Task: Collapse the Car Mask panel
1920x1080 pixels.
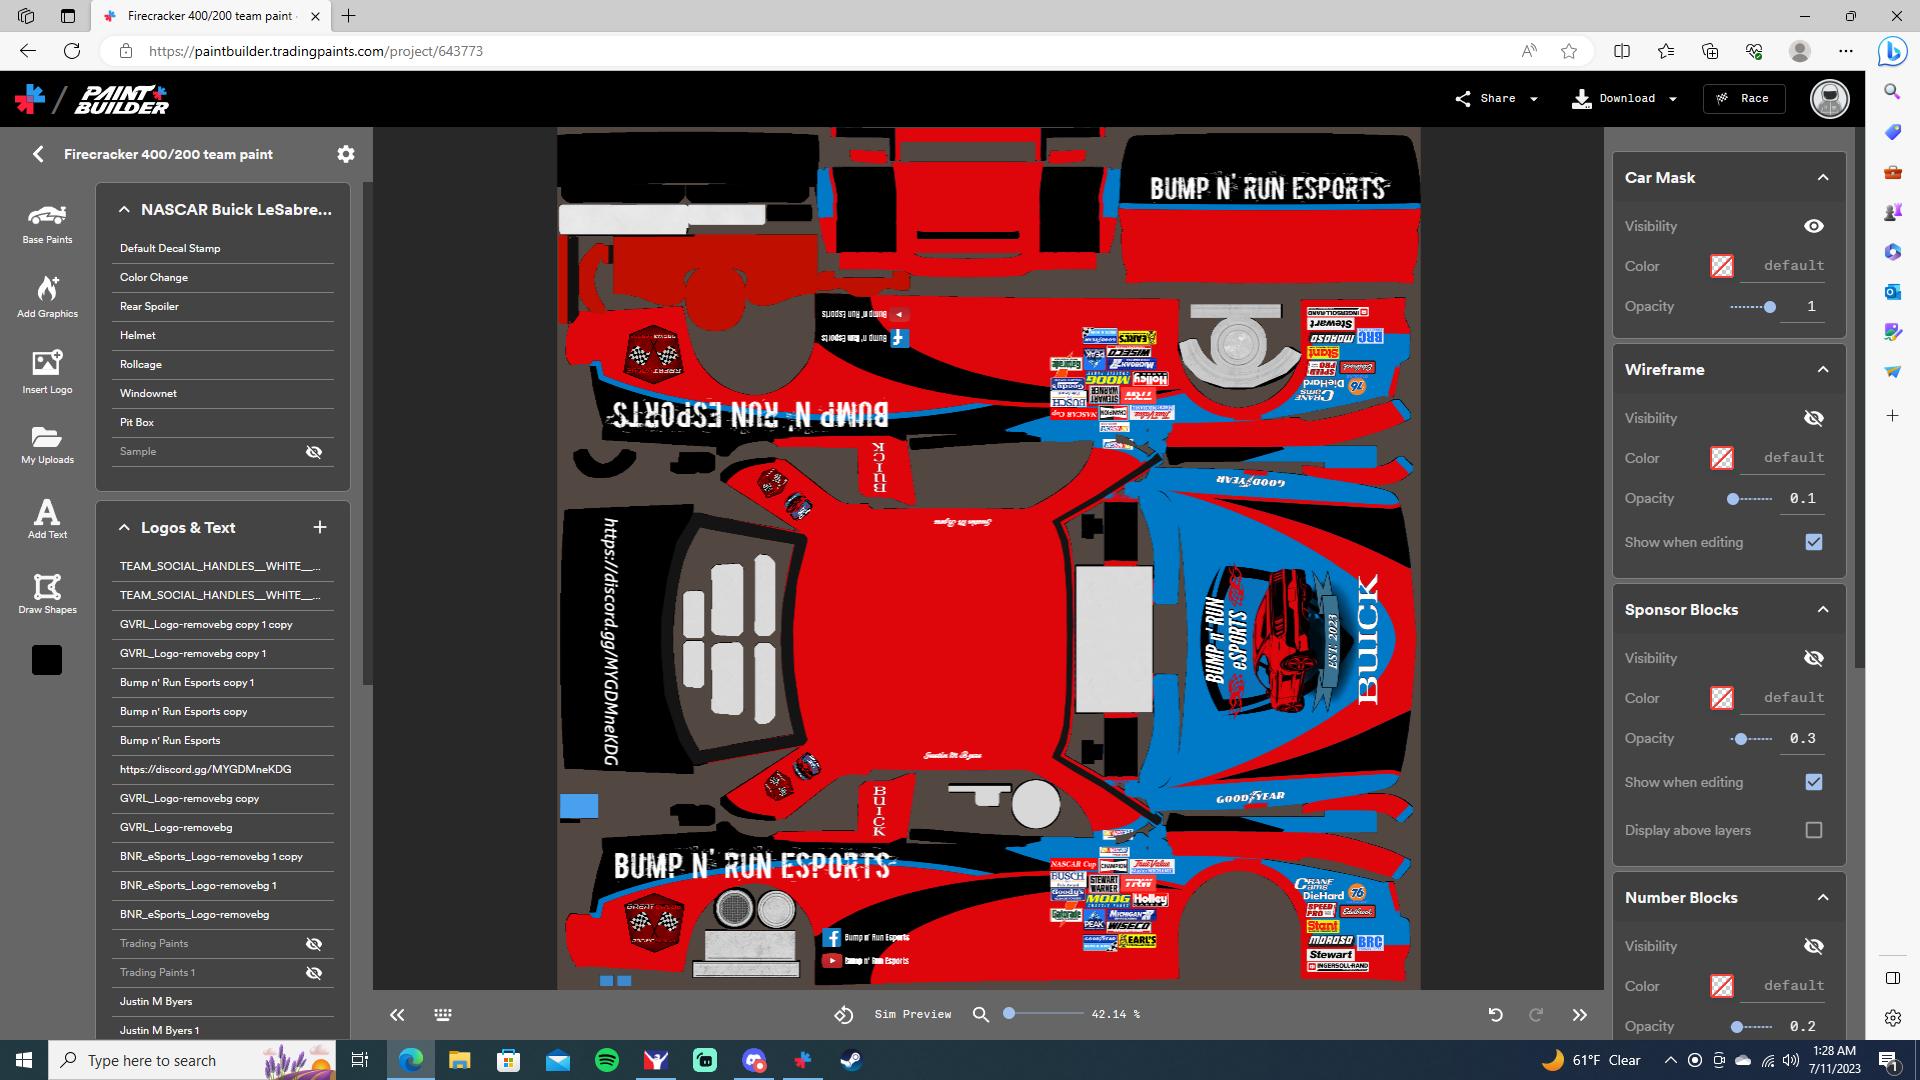Action: 1822,176
